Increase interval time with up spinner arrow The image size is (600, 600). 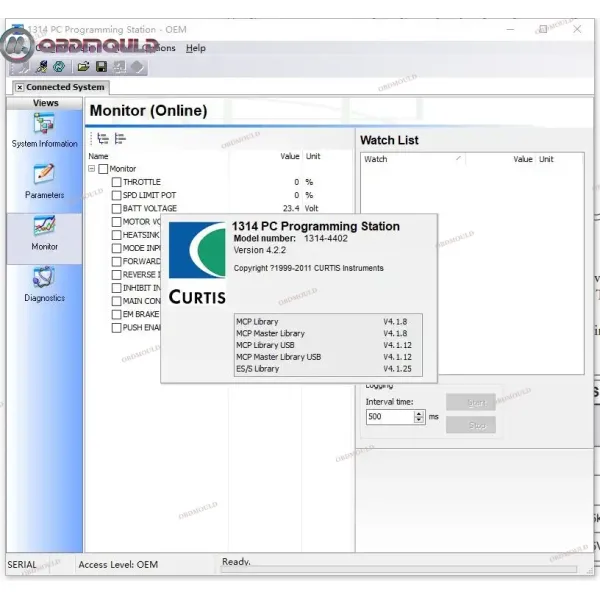click(x=419, y=413)
